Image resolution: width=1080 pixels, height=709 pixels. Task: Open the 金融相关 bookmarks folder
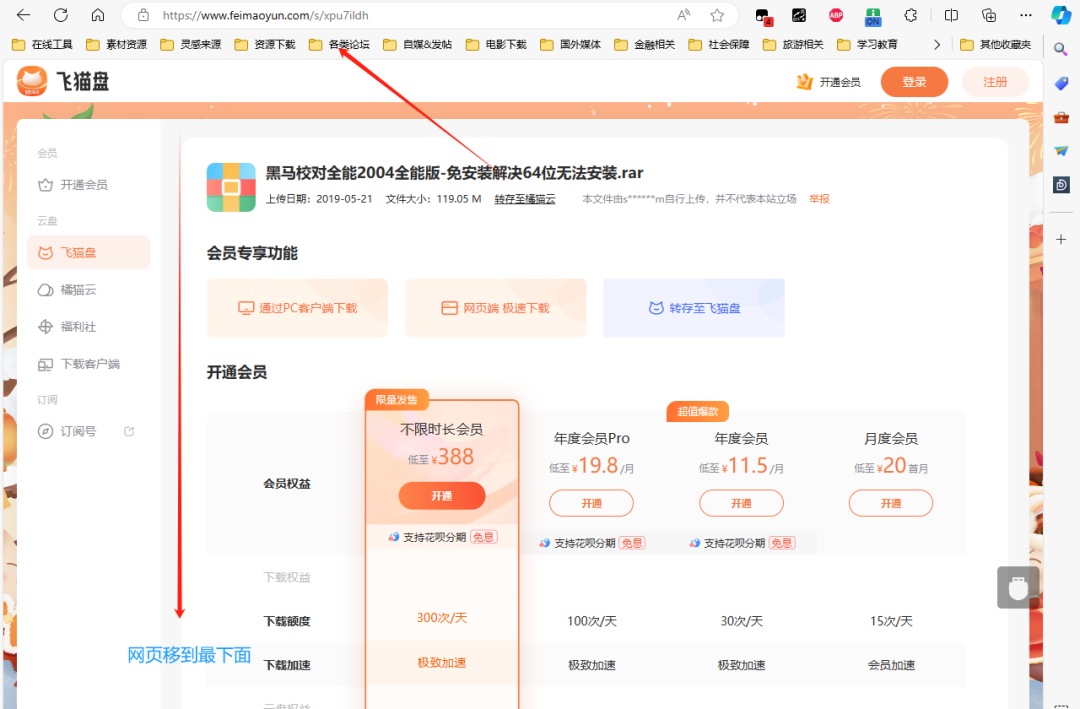(x=645, y=45)
